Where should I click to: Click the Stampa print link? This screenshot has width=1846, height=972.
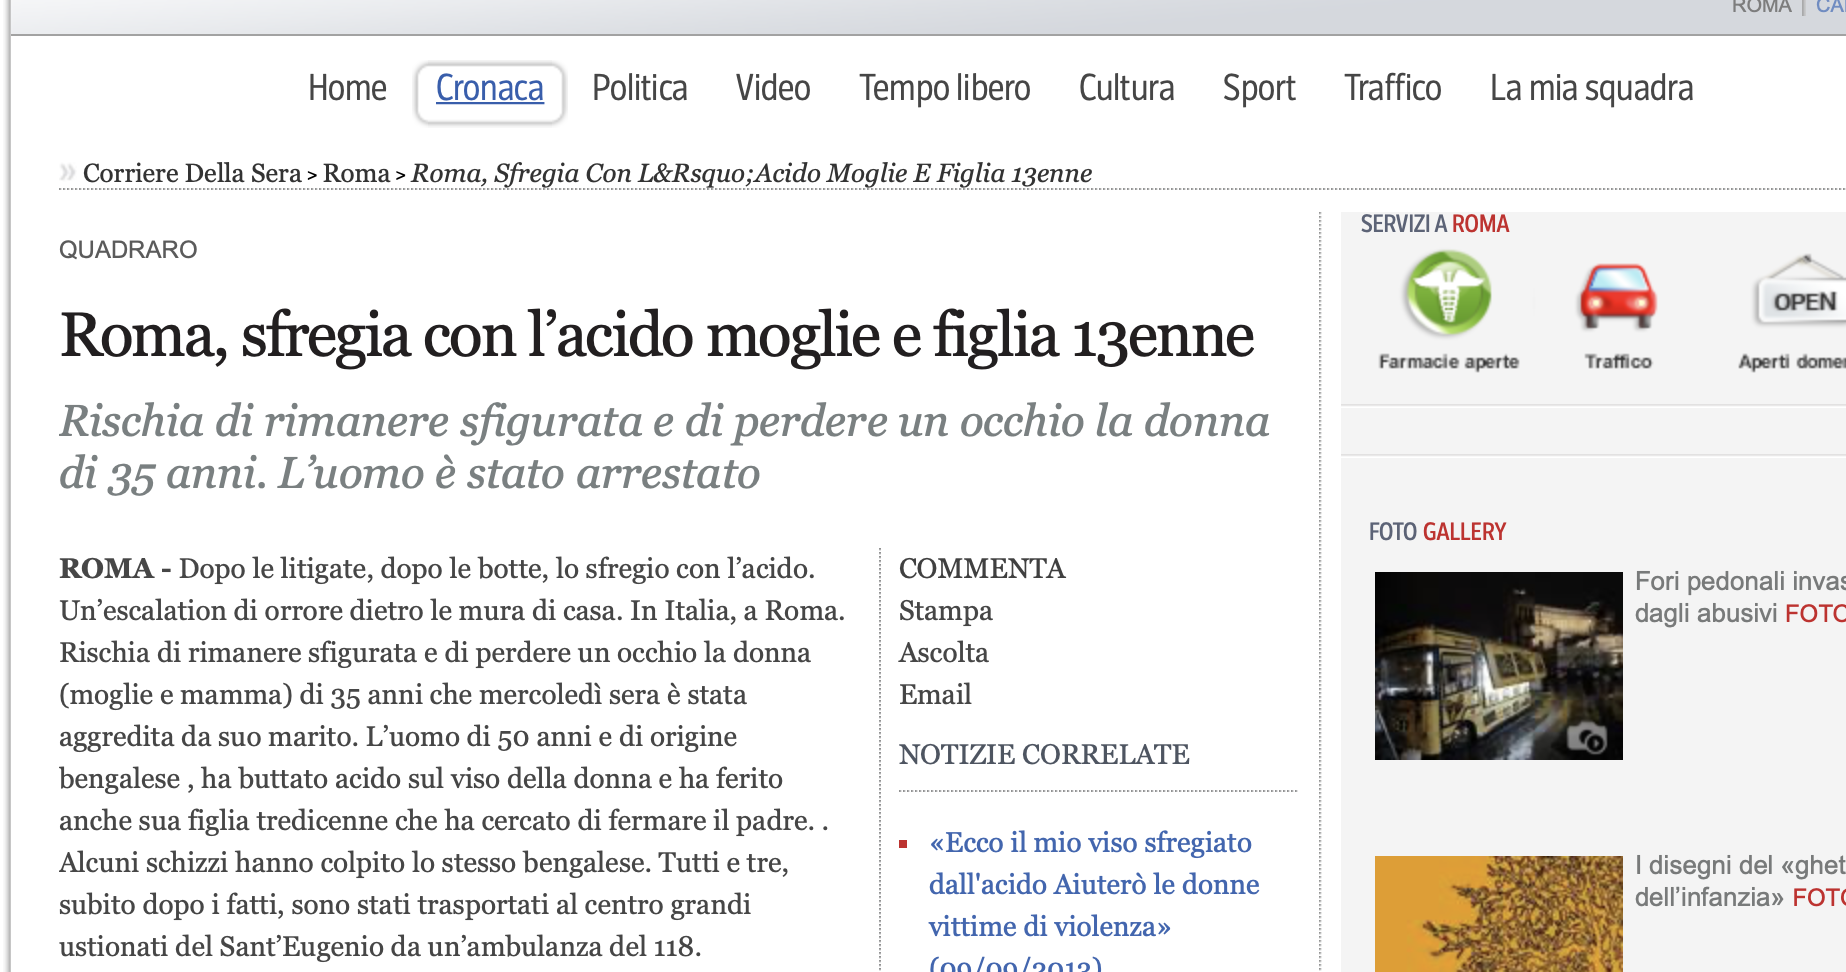(x=945, y=611)
